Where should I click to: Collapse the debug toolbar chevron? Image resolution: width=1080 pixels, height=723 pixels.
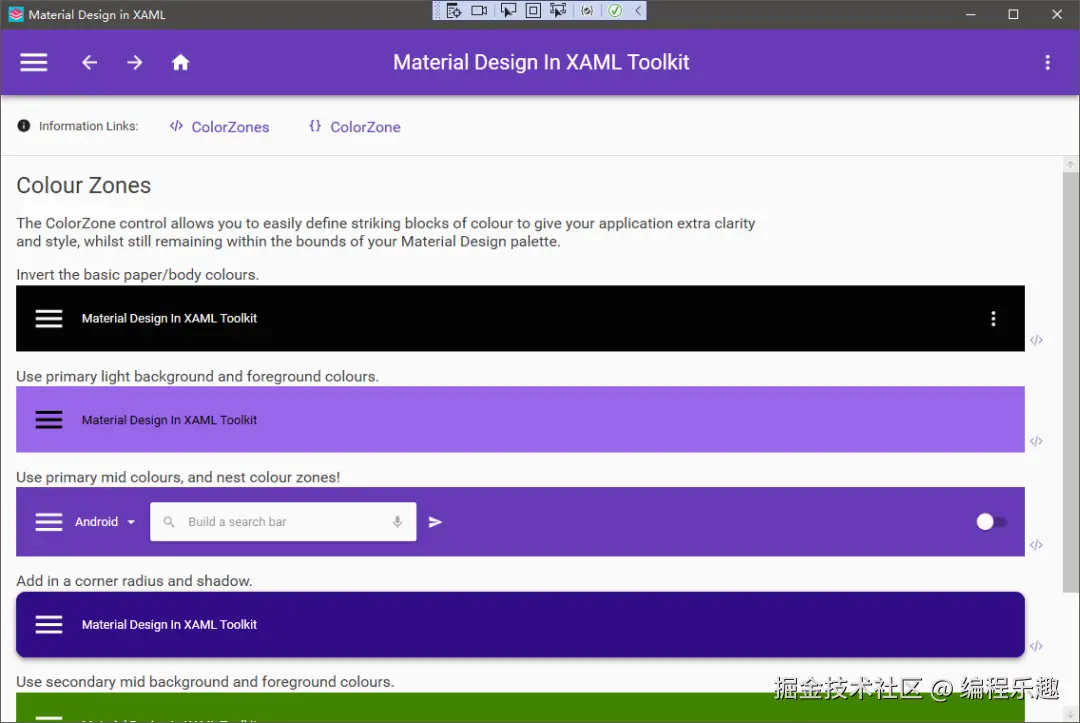(x=638, y=10)
